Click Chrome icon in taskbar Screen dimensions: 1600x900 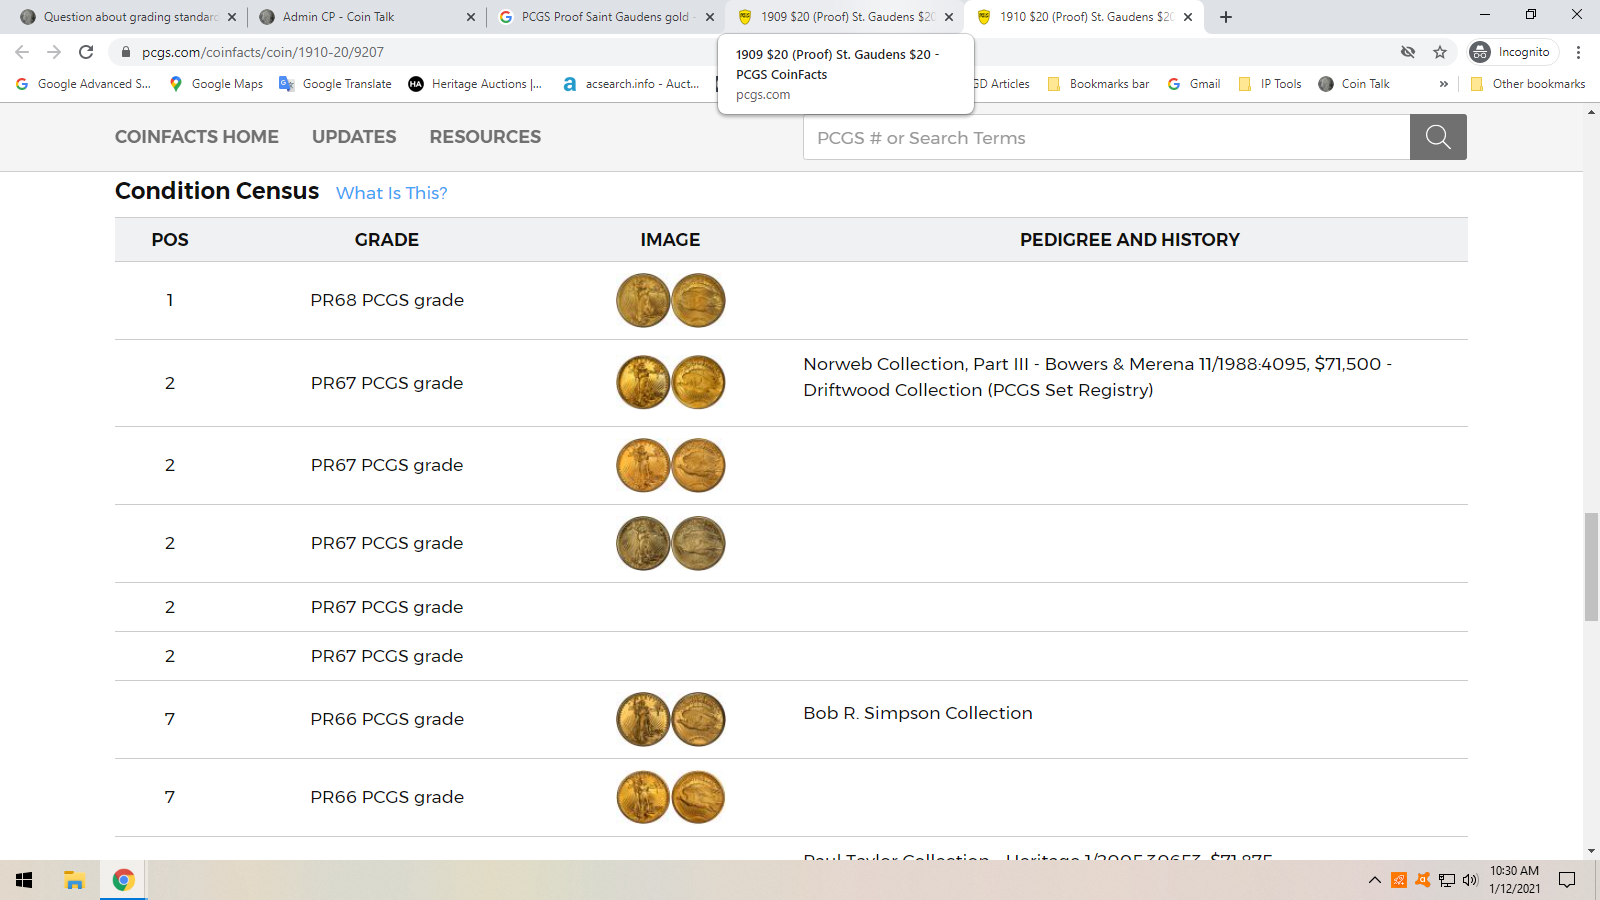(123, 880)
